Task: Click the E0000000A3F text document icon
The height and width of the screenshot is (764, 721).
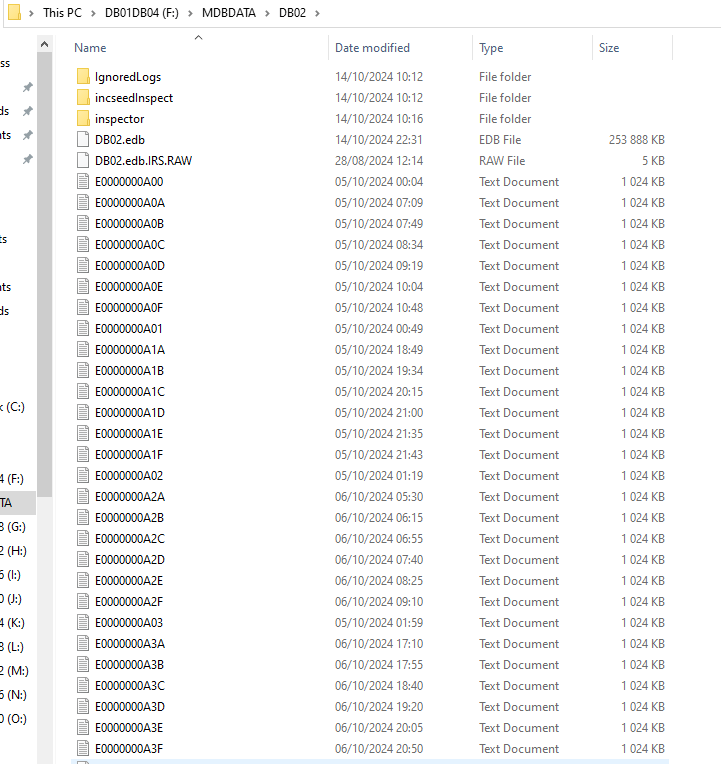Action: click(x=83, y=749)
